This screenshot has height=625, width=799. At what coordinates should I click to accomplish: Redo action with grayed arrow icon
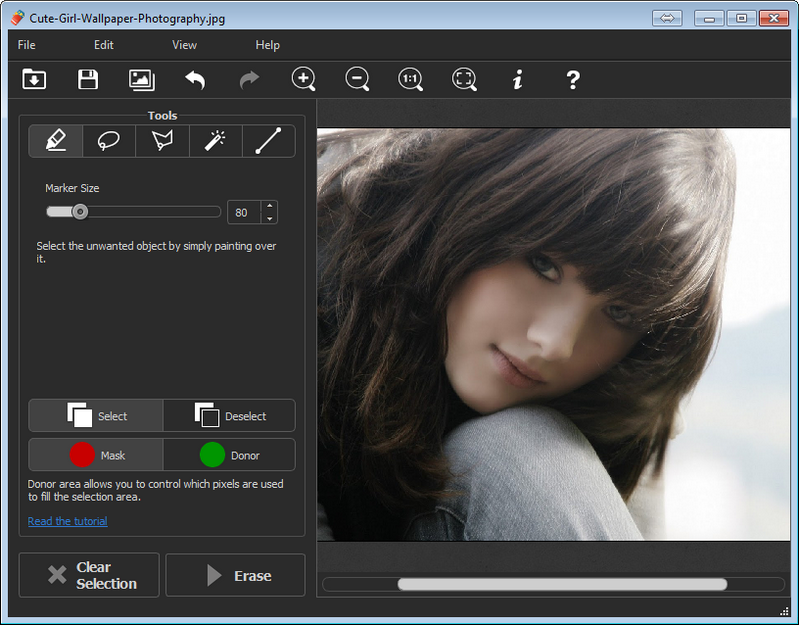249,80
